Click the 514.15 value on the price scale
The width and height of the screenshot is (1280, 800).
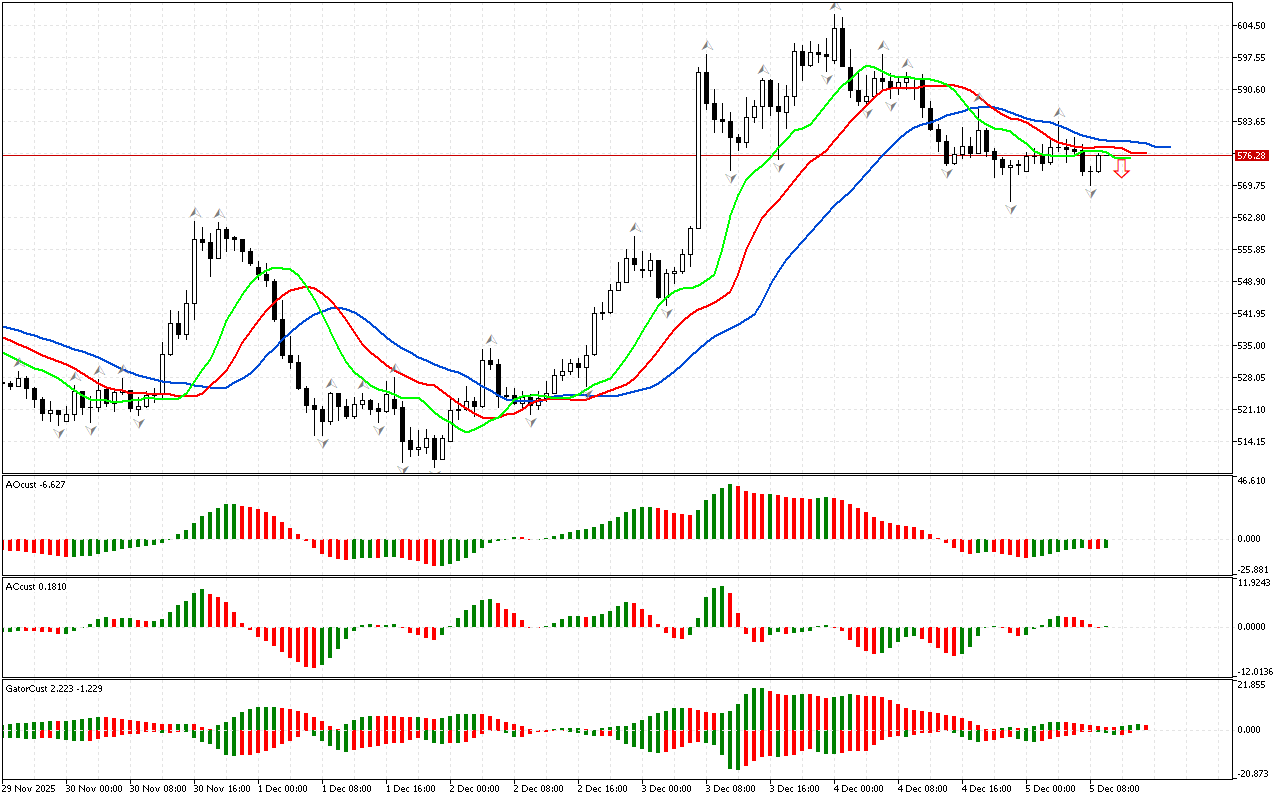(x=1252, y=442)
